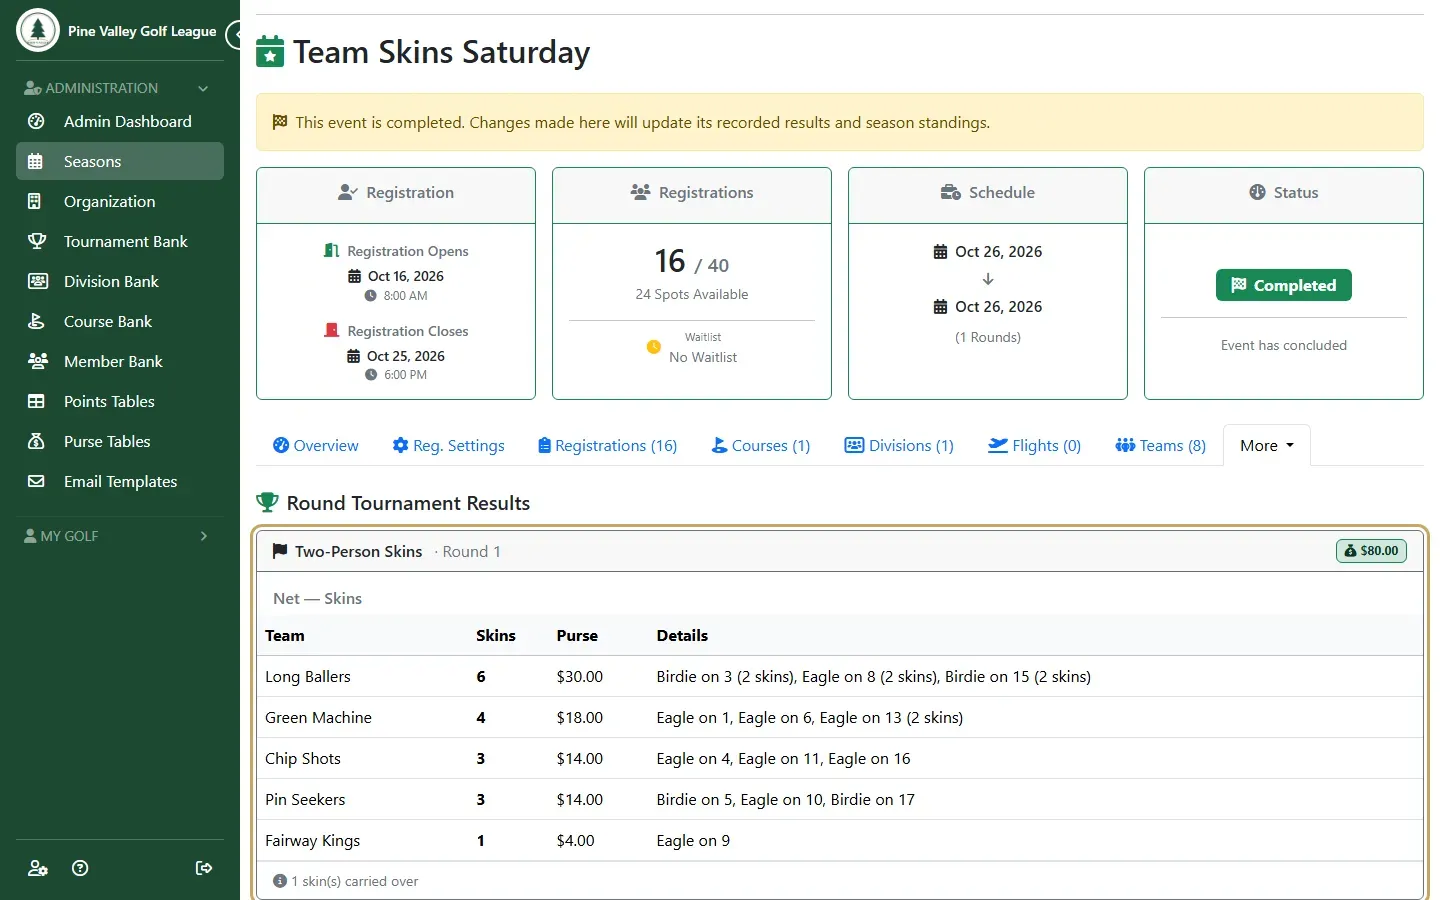Open the Flights (0) tab

pyautogui.click(x=1034, y=445)
